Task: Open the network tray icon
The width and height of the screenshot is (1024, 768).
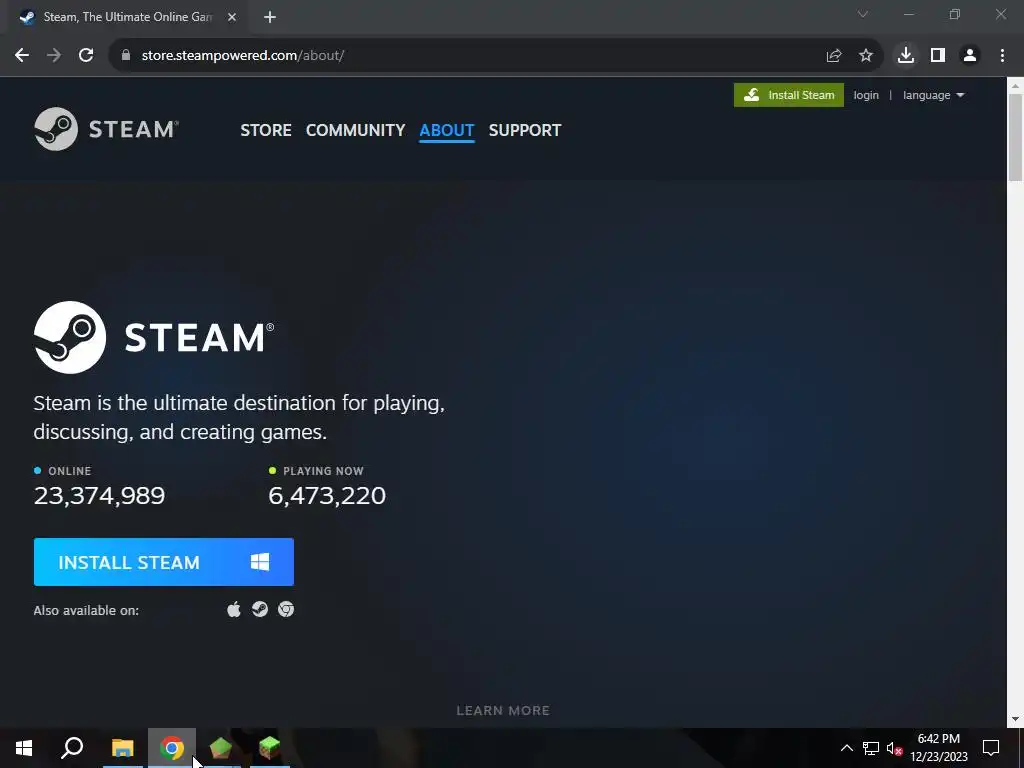Action: [x=871, y=748]
